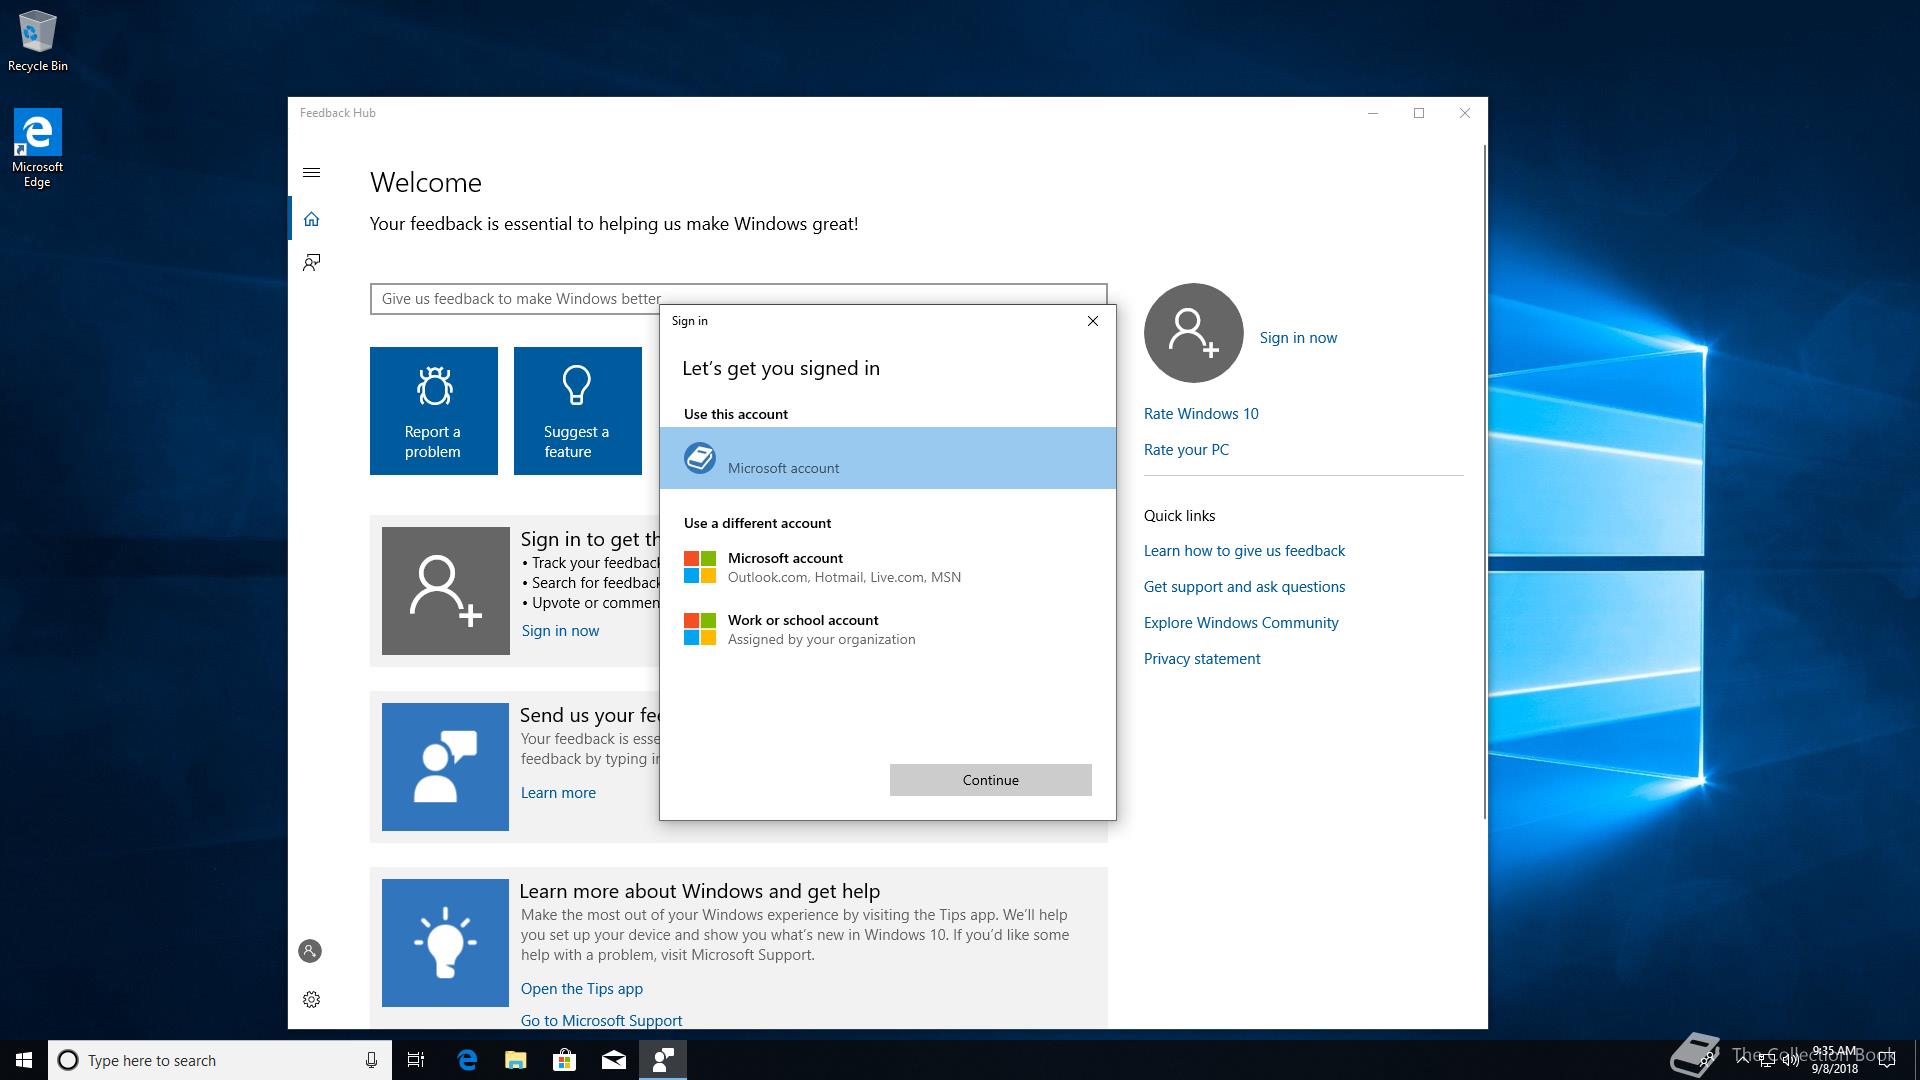Image resolution: width=1920 pixels, height=1080 pixels.
Task: Click the large add-user avatar circle
Action: point(1194,333)
